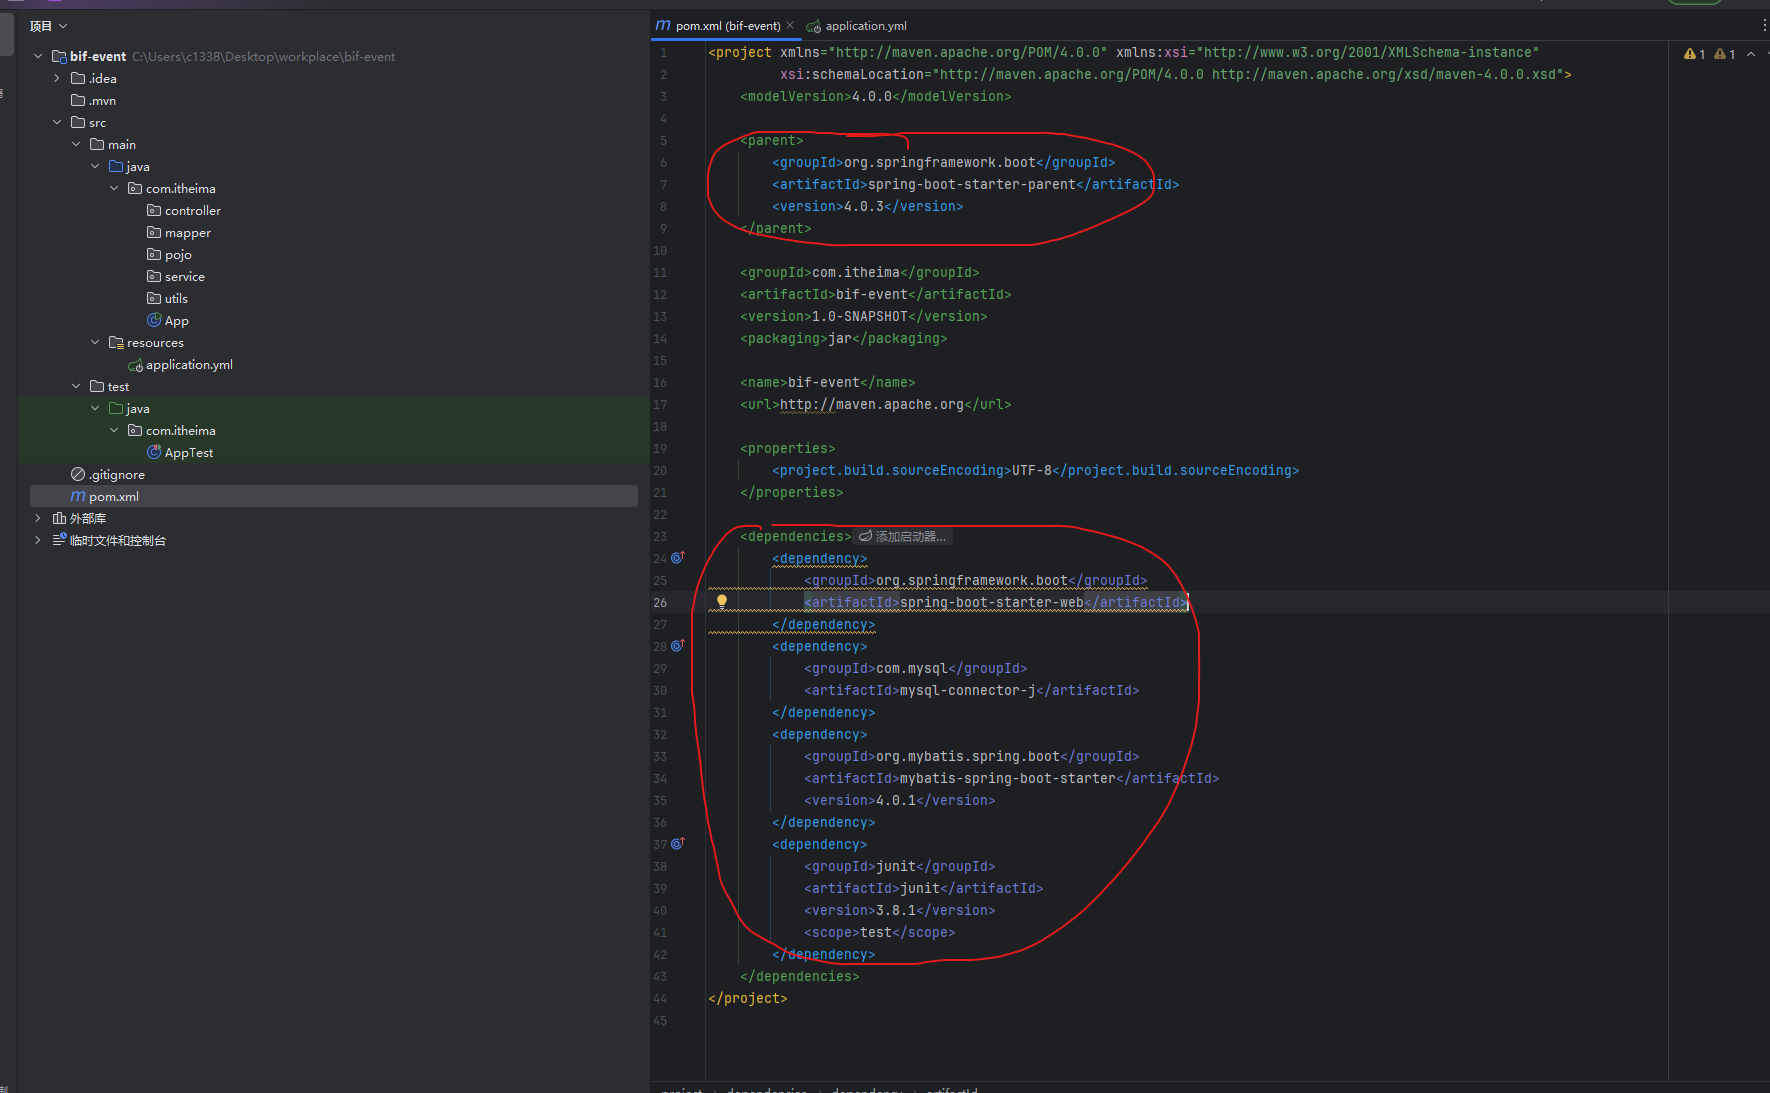The width and height of the screenshot is (1770, 1093).
Task: Click dependency gutter icon on line 24
Action: tap(677, 558)
